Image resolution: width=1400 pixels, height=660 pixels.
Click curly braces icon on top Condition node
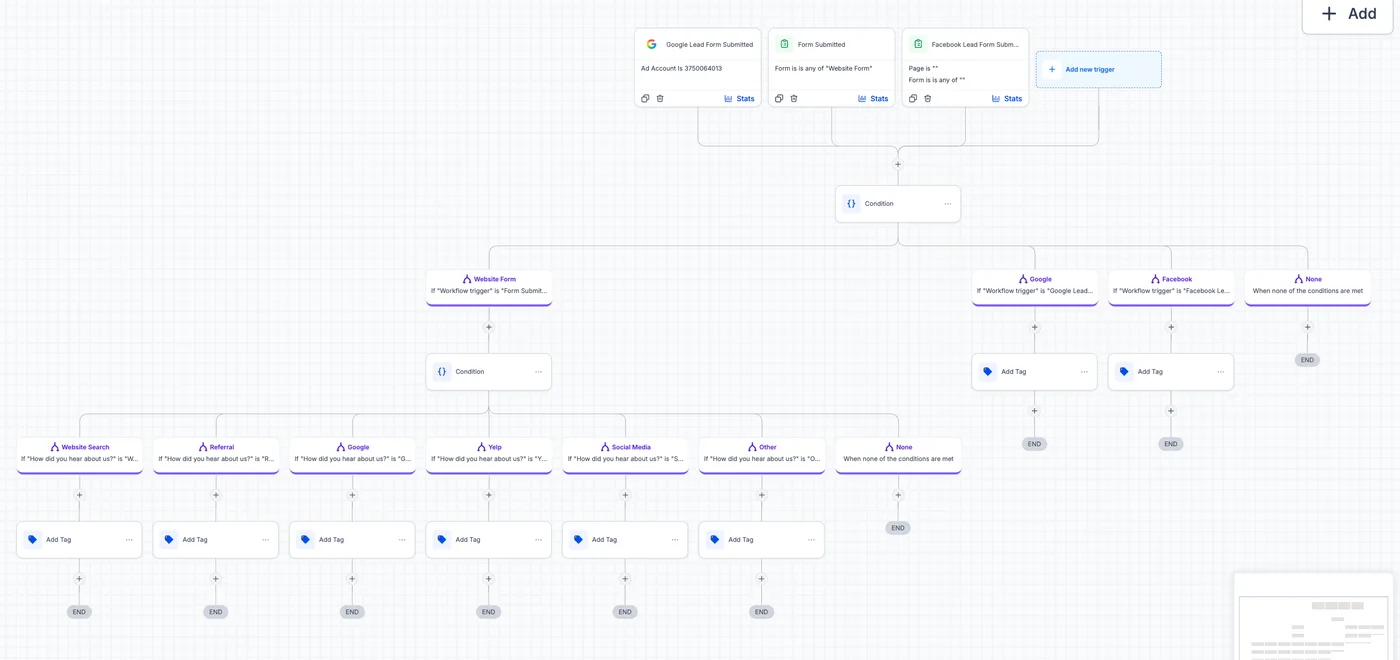[851, 203]
